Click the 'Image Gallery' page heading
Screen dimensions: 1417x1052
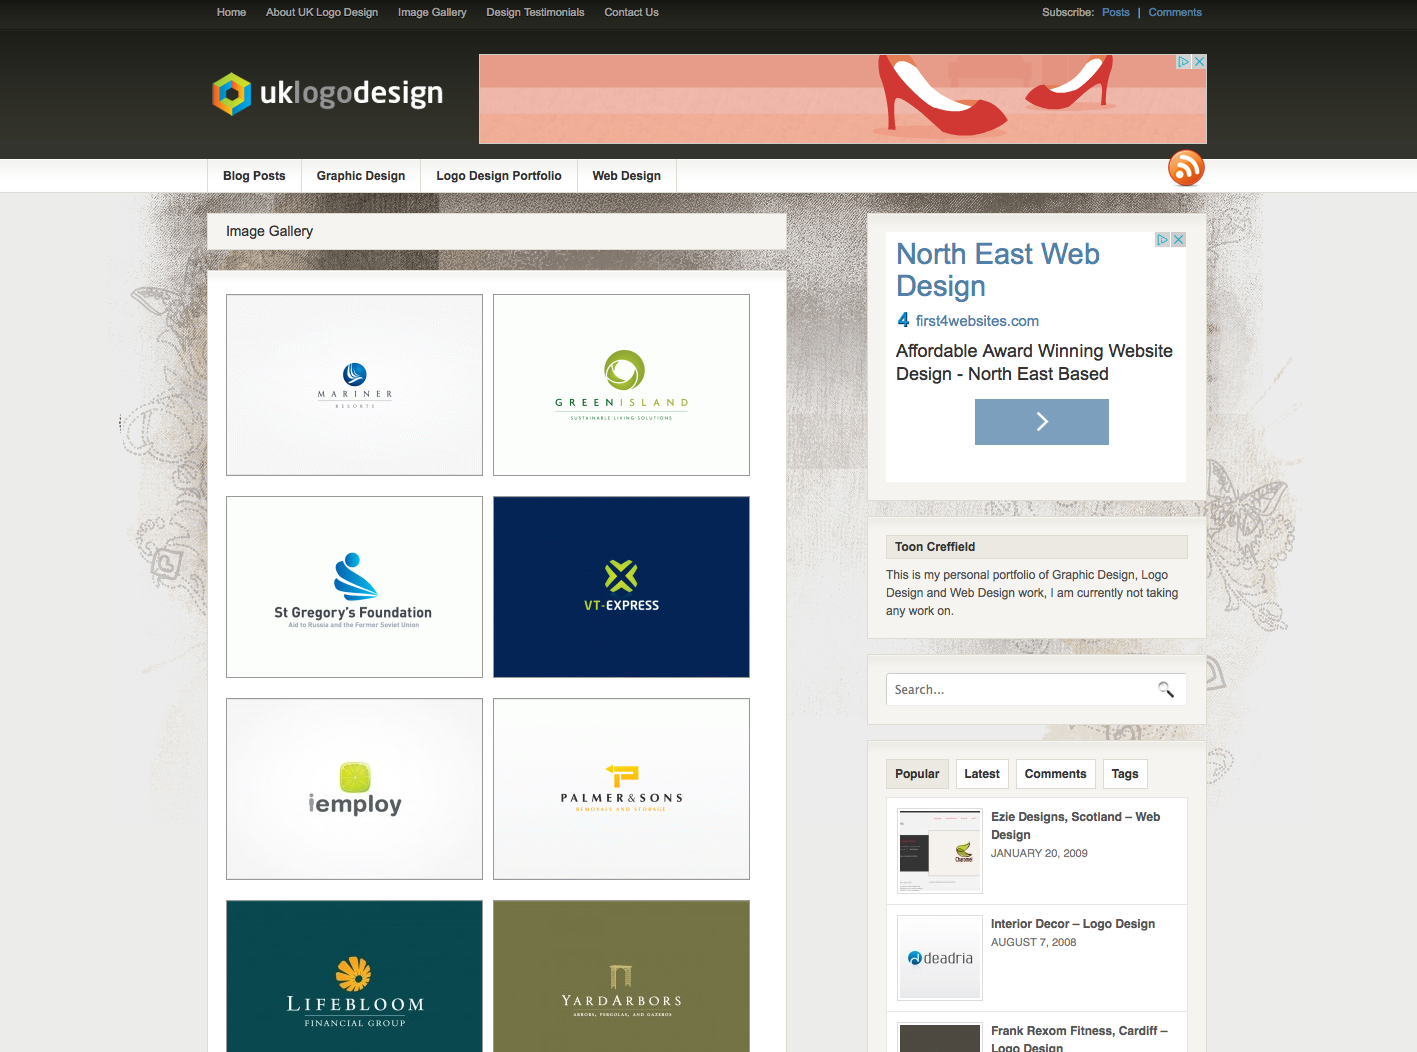pos(269,231)
